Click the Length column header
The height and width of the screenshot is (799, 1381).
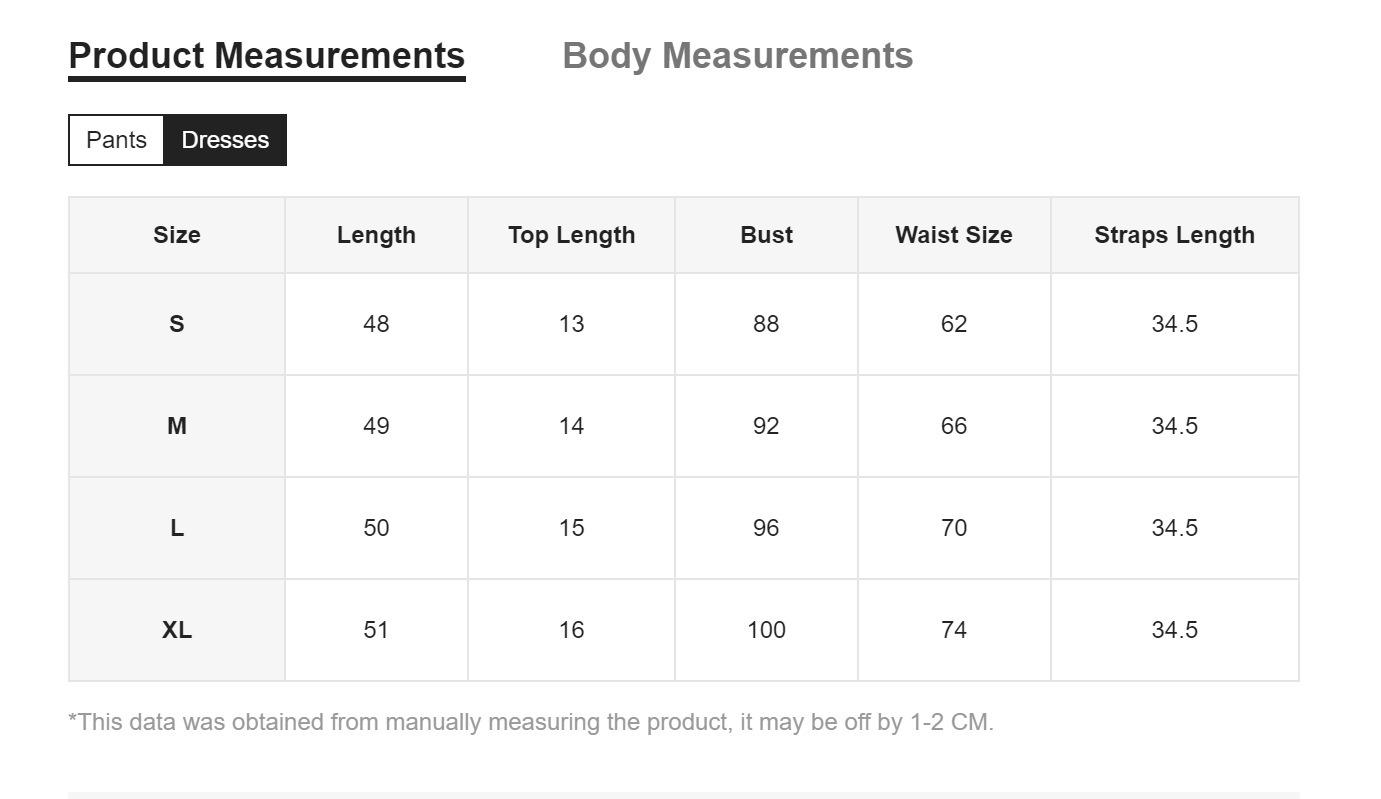(x=376, y=235)
